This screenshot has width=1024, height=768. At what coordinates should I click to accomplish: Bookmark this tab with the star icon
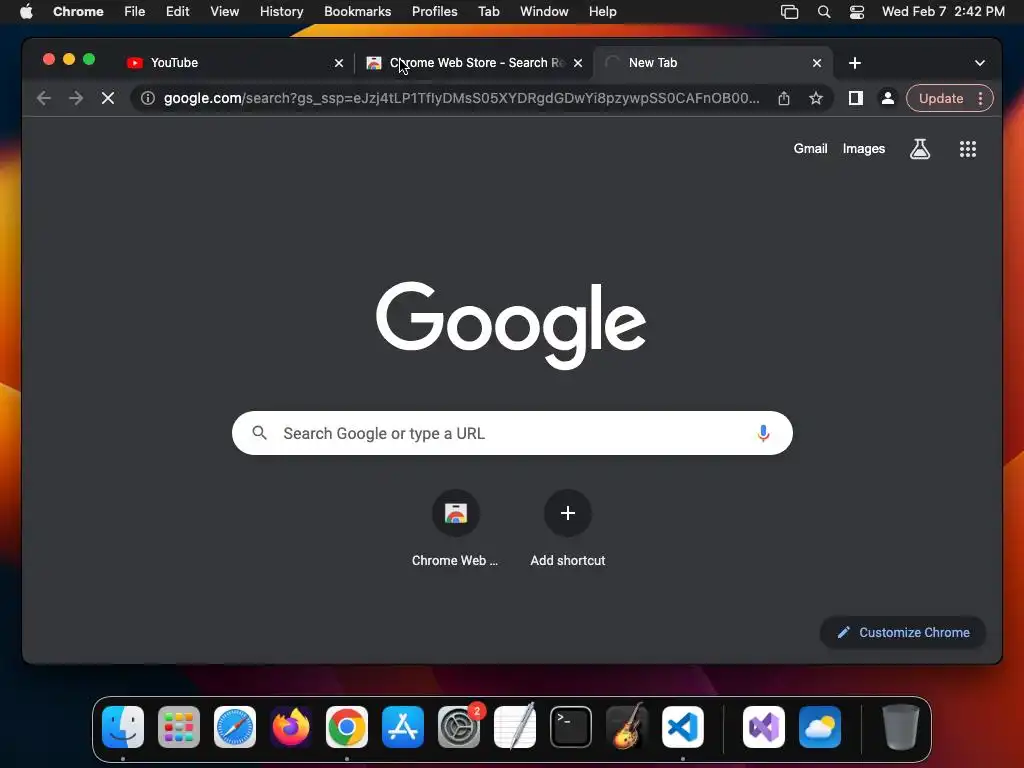tap(816, 98)
